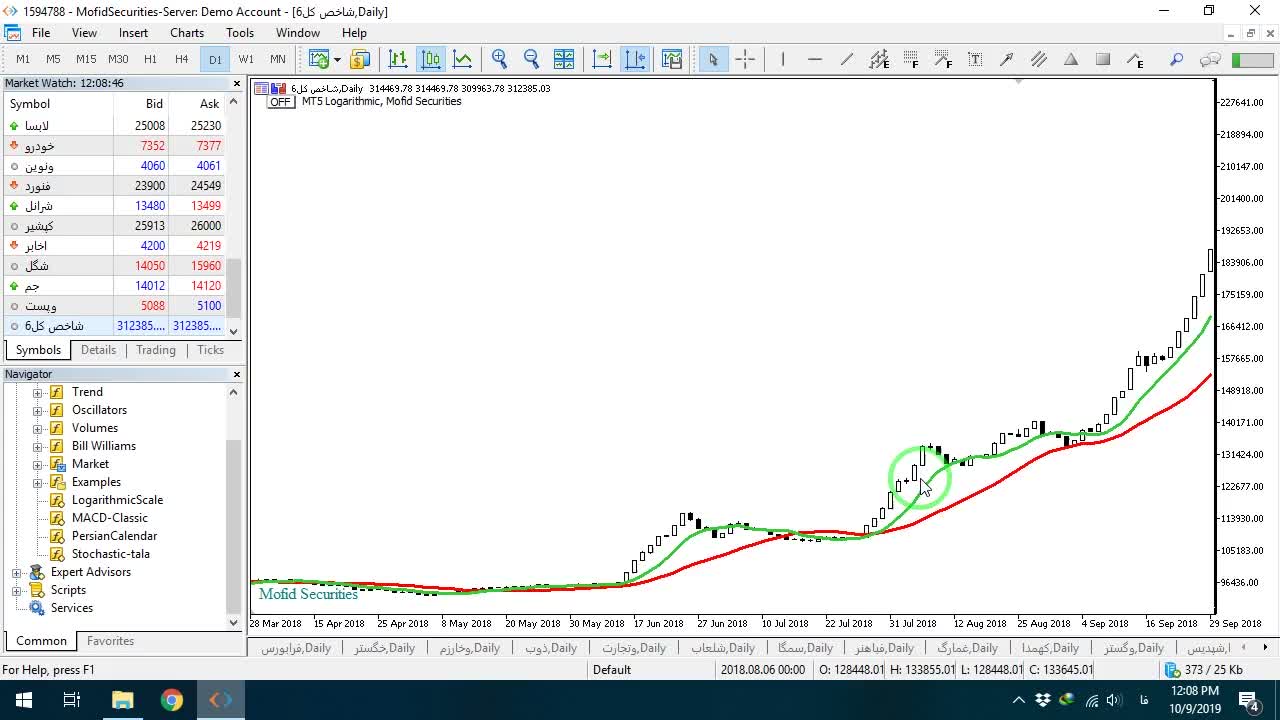Click the OFF button on chart
The image size is (1280, 720).
280,102
